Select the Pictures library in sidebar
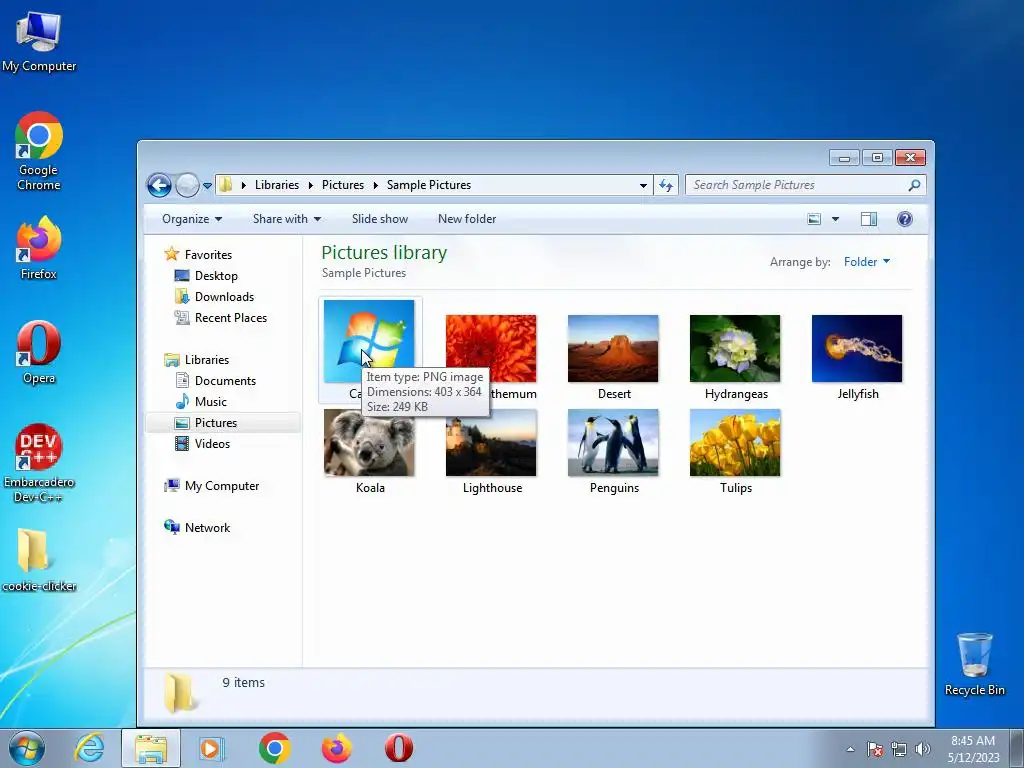The image size is (1024, 768). (222, 423)
